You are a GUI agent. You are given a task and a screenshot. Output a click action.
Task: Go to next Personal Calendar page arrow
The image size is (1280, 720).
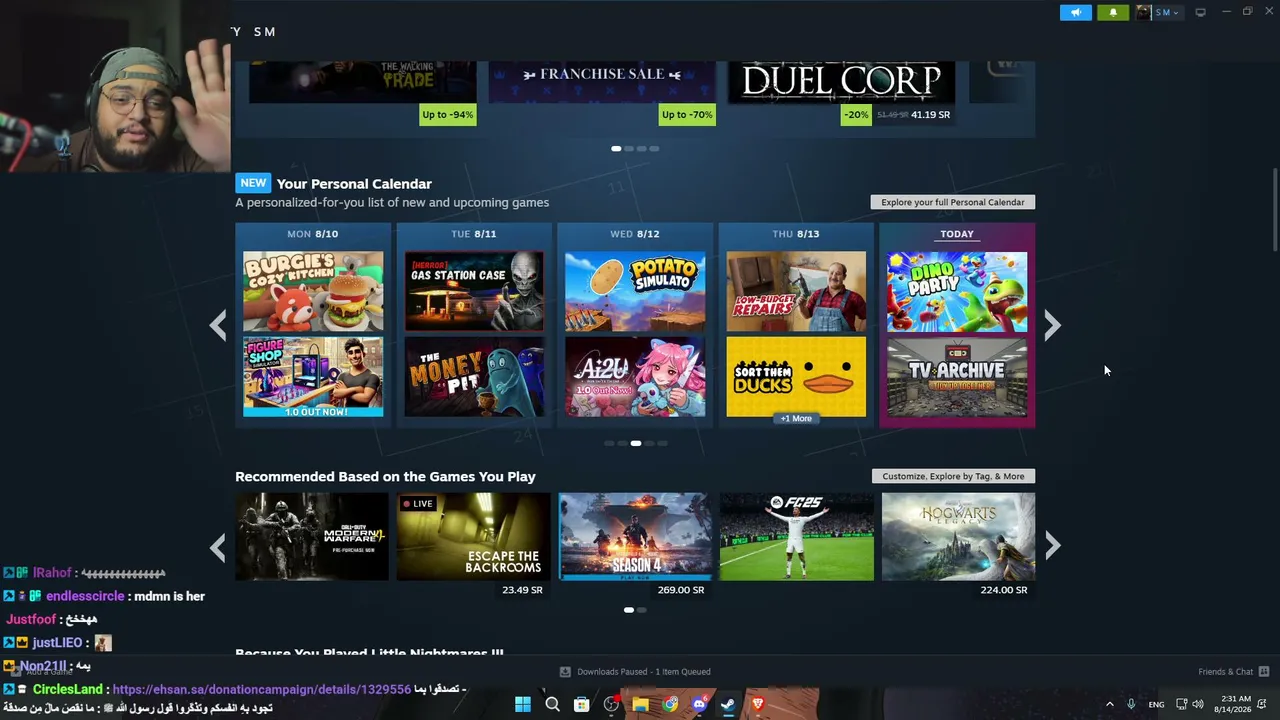point(1052,325)
